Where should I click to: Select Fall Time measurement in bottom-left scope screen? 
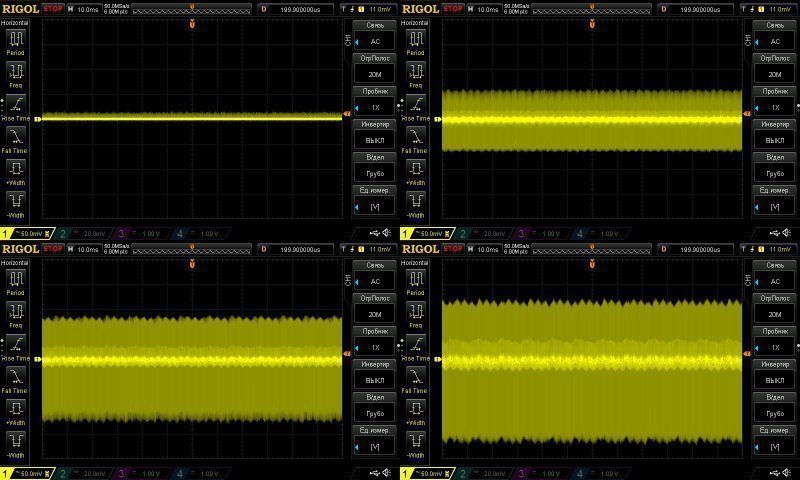coord(15,381)
